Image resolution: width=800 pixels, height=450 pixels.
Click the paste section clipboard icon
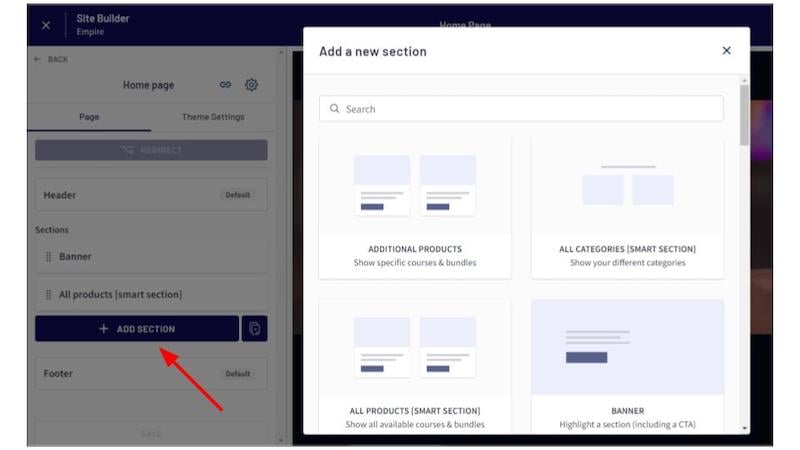[255, 329]
